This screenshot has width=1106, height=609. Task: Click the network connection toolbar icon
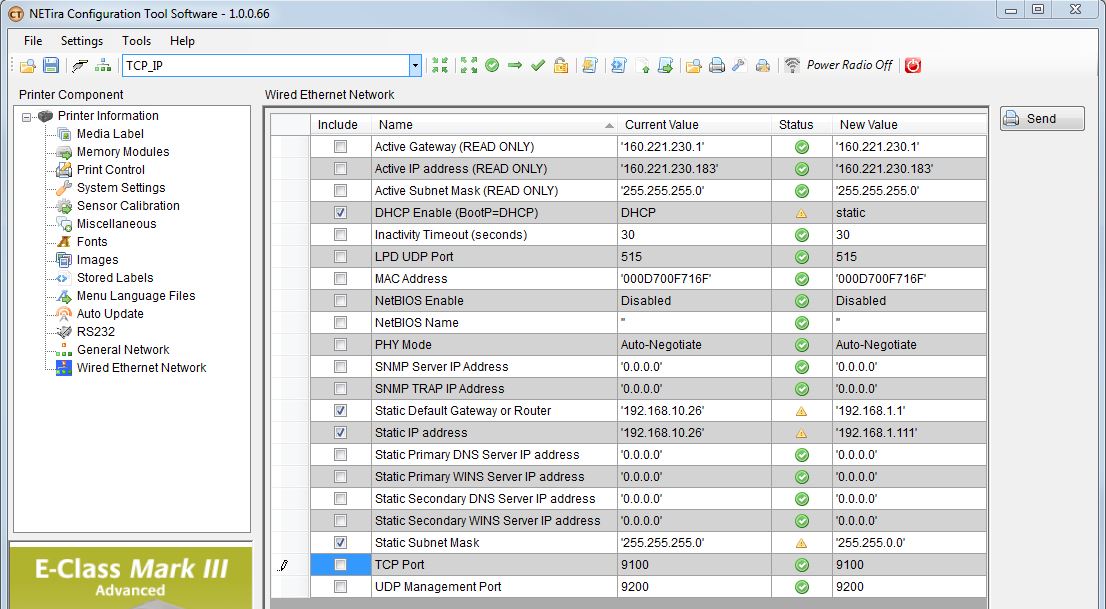[x=103, y=66]
